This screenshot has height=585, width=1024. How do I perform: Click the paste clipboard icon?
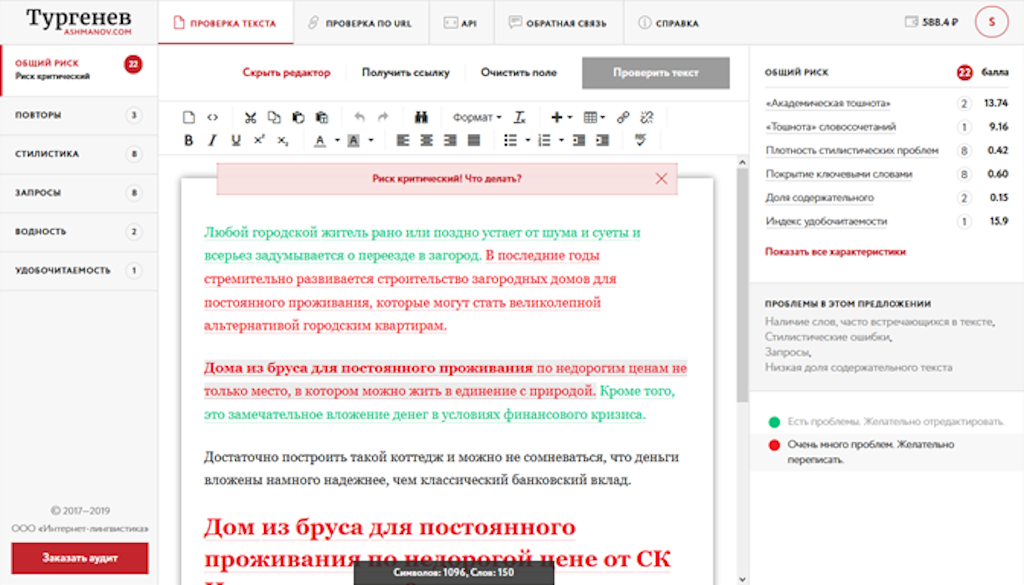coord(298,118)
